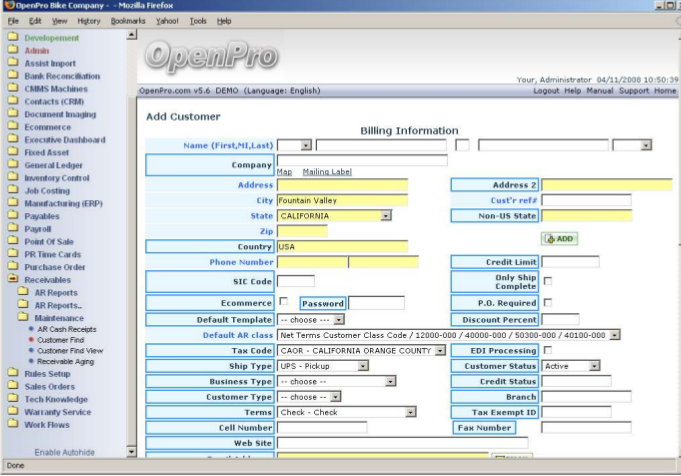Click the Mailing Label link
Screen dimensions: 681x476
pyautogui.click(x=327, y=172)
